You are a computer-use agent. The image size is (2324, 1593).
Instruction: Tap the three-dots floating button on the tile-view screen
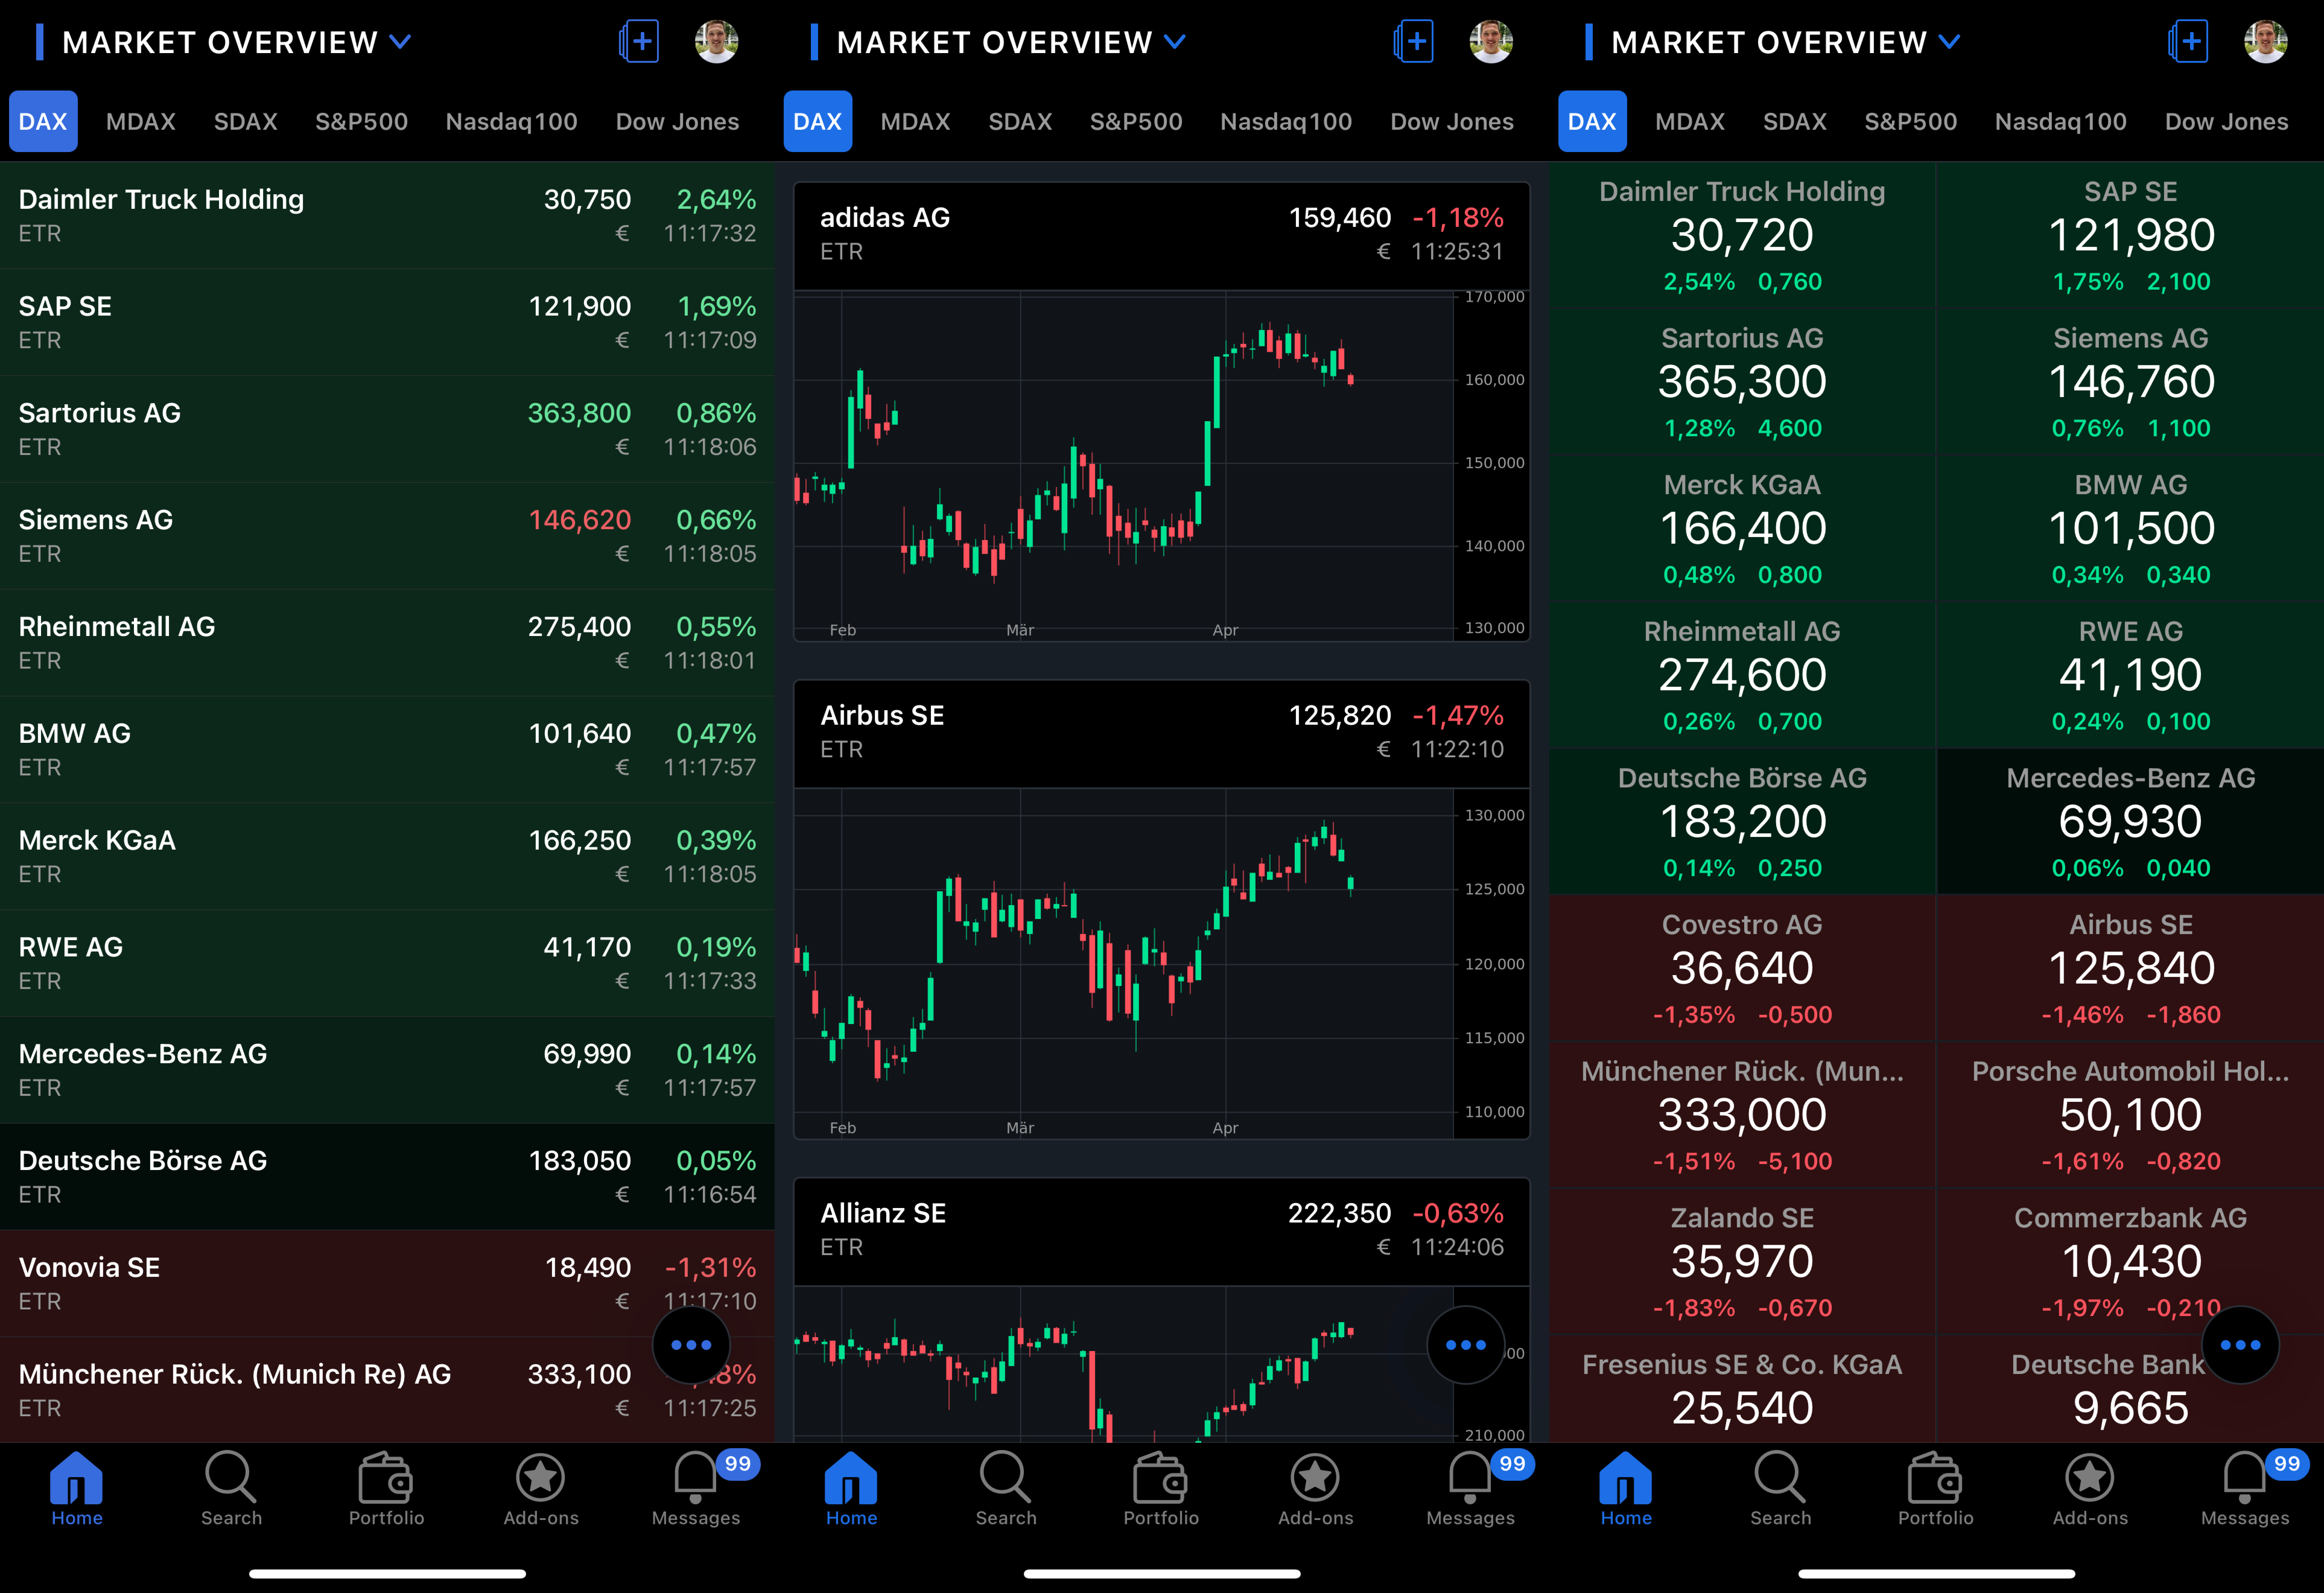2240,1345
